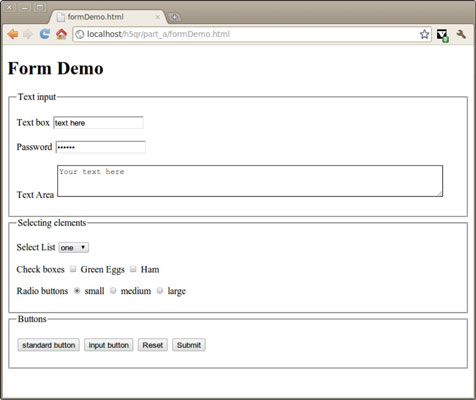Image resolution: width=476 pixels, height=400 pixels.
Task: Open a new tab button
Action: pos(174,17)
